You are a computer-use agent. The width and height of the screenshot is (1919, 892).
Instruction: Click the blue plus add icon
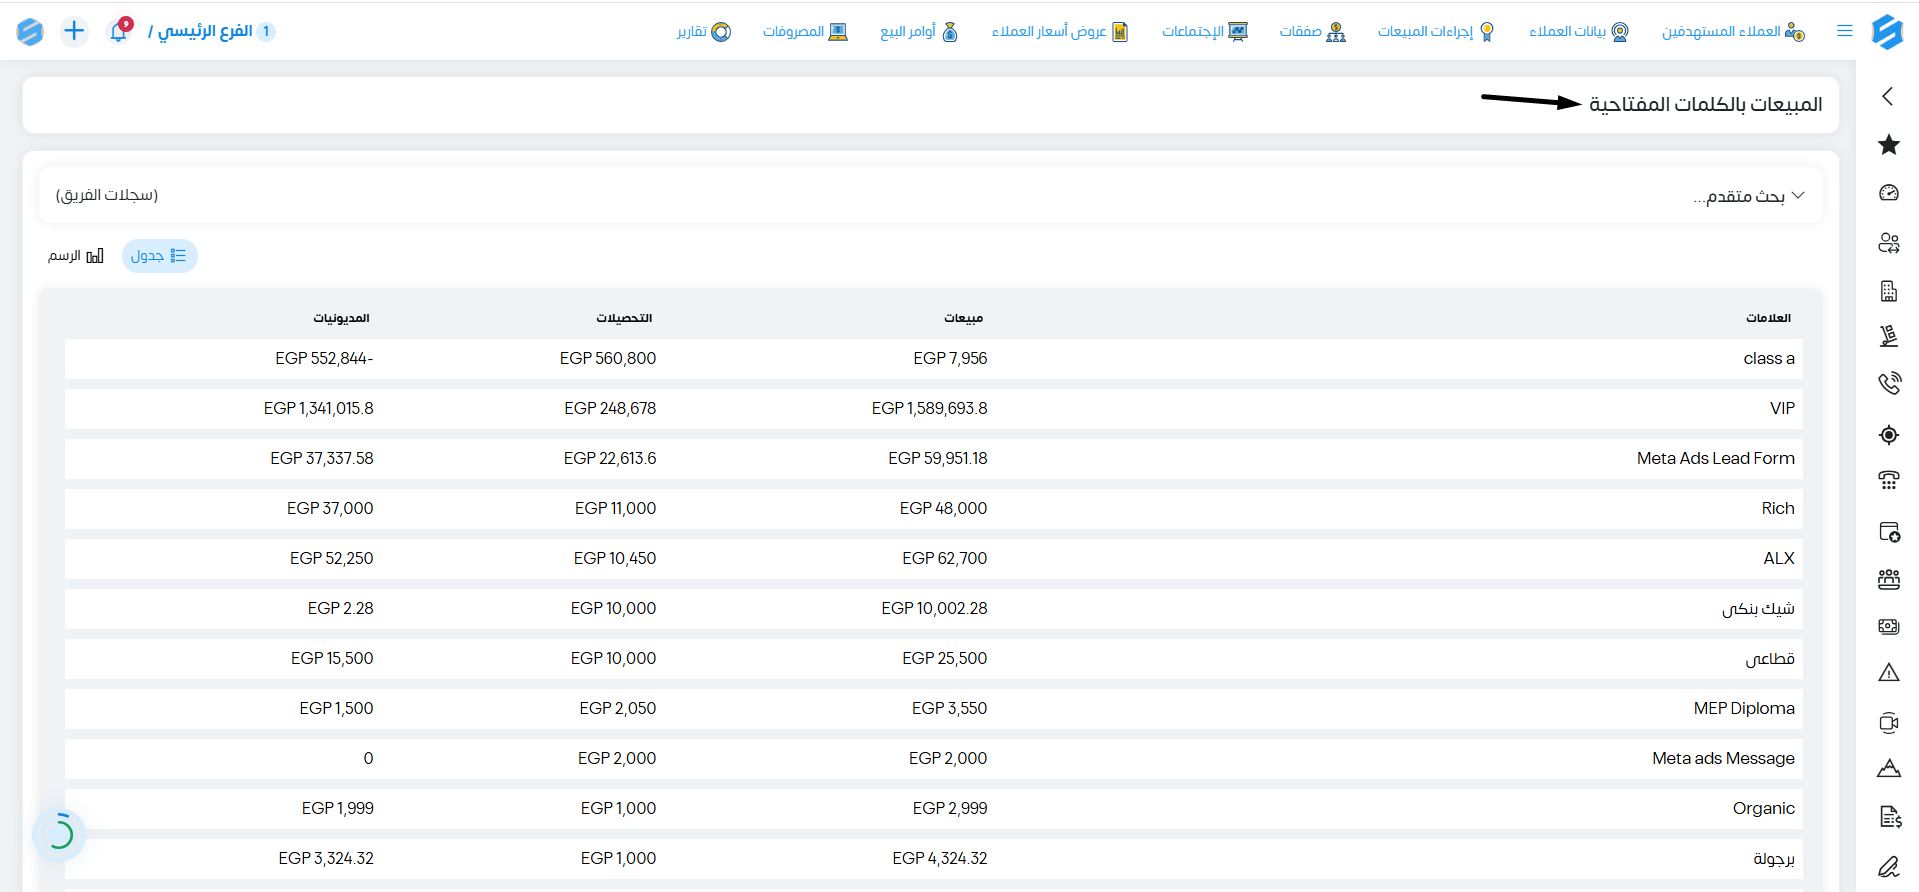click(x=74, y=31)
